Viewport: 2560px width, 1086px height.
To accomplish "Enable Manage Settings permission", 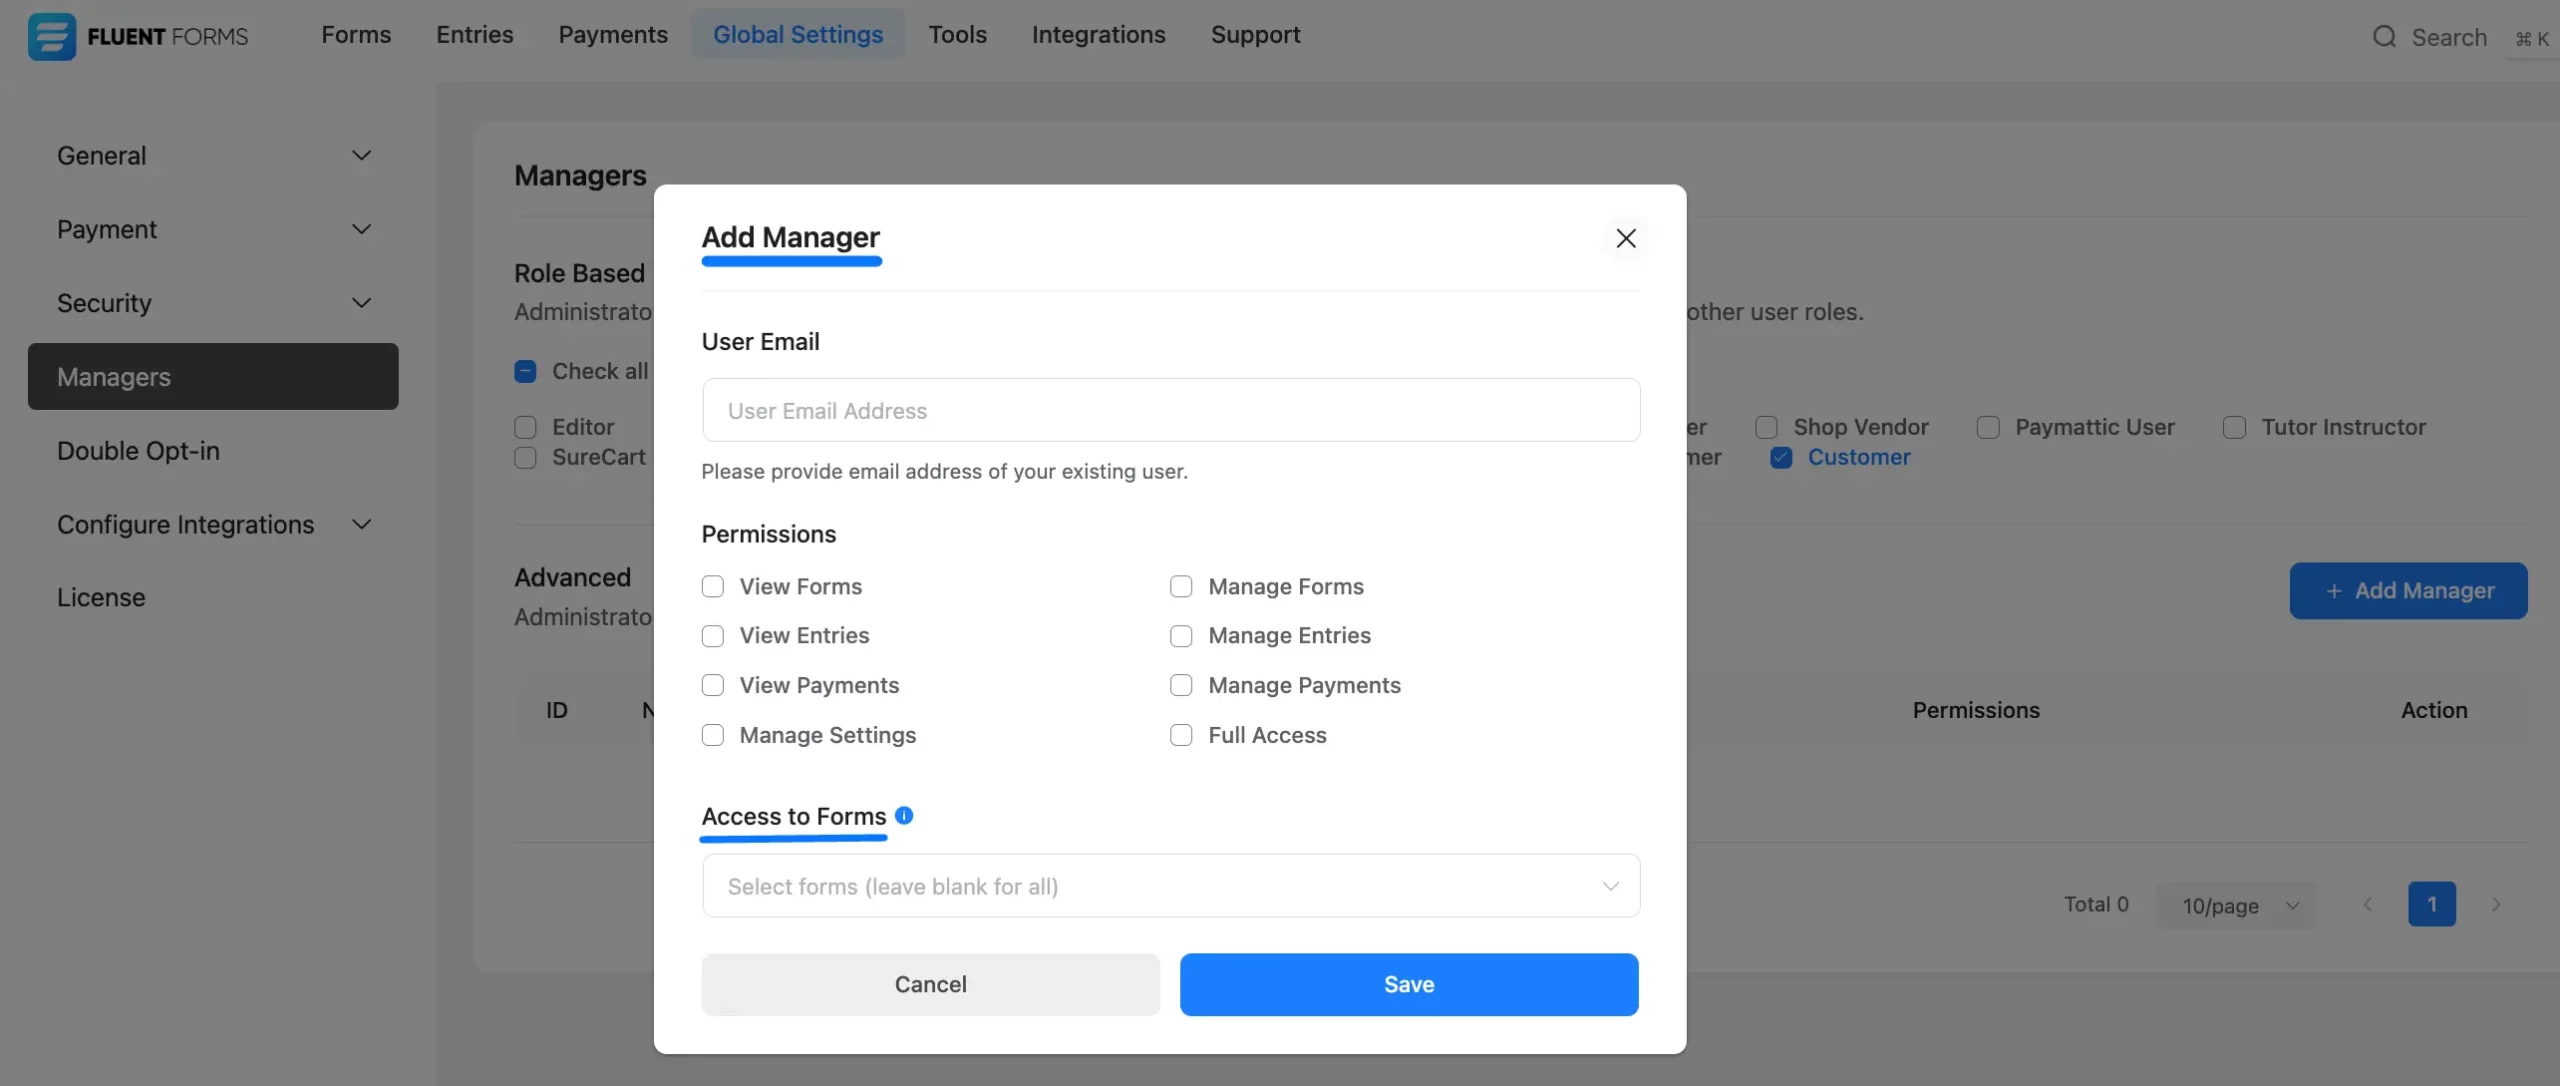I will coord(713,735).
